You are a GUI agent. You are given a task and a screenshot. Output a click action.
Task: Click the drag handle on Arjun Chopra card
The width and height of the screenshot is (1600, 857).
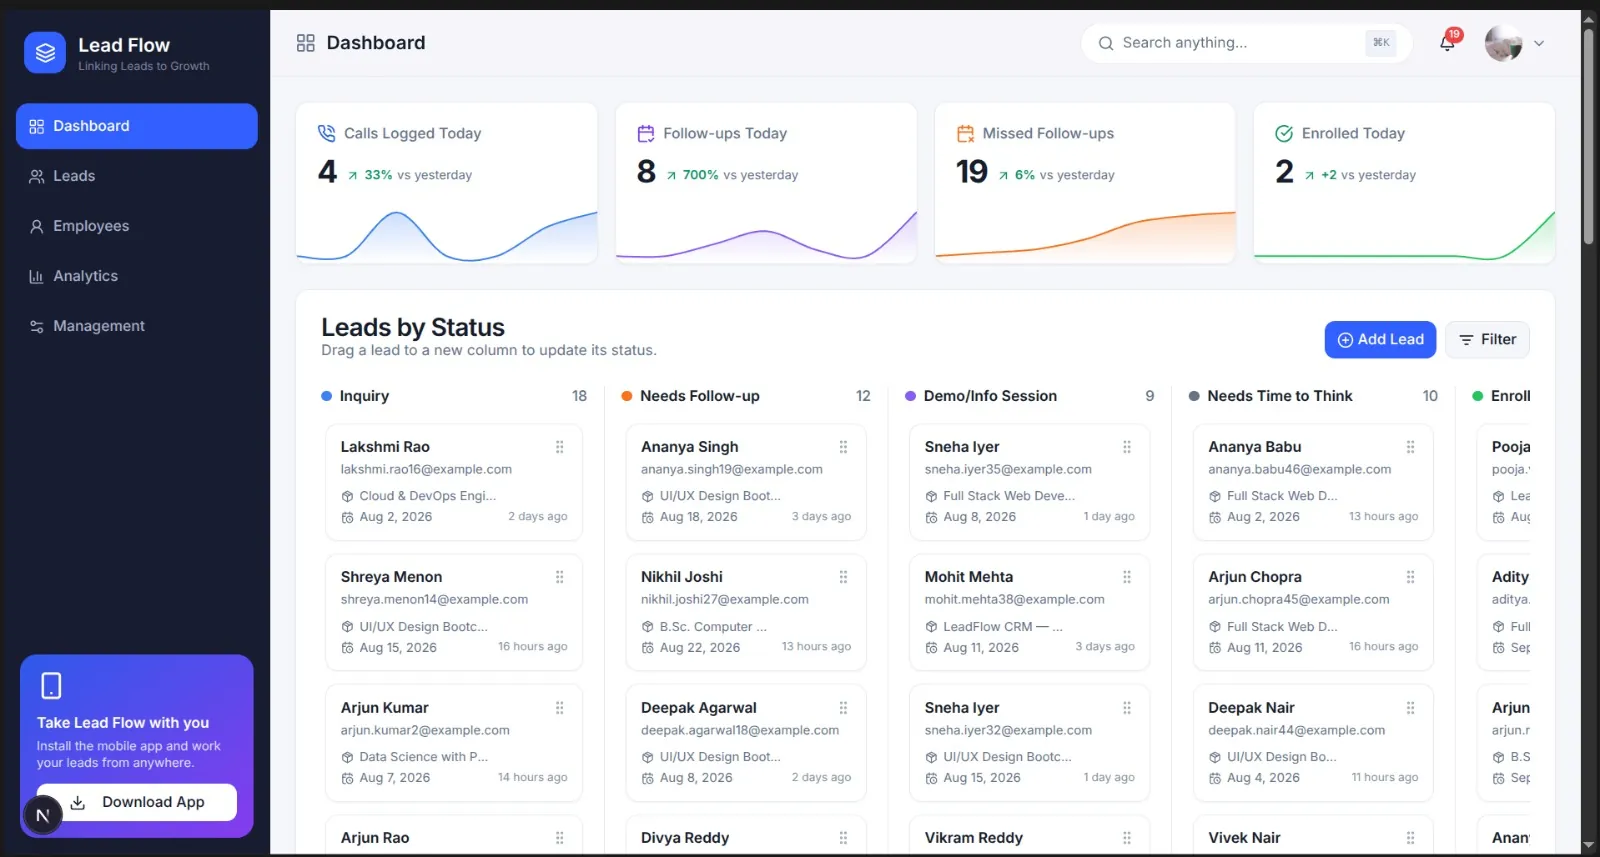(1411, 577)
